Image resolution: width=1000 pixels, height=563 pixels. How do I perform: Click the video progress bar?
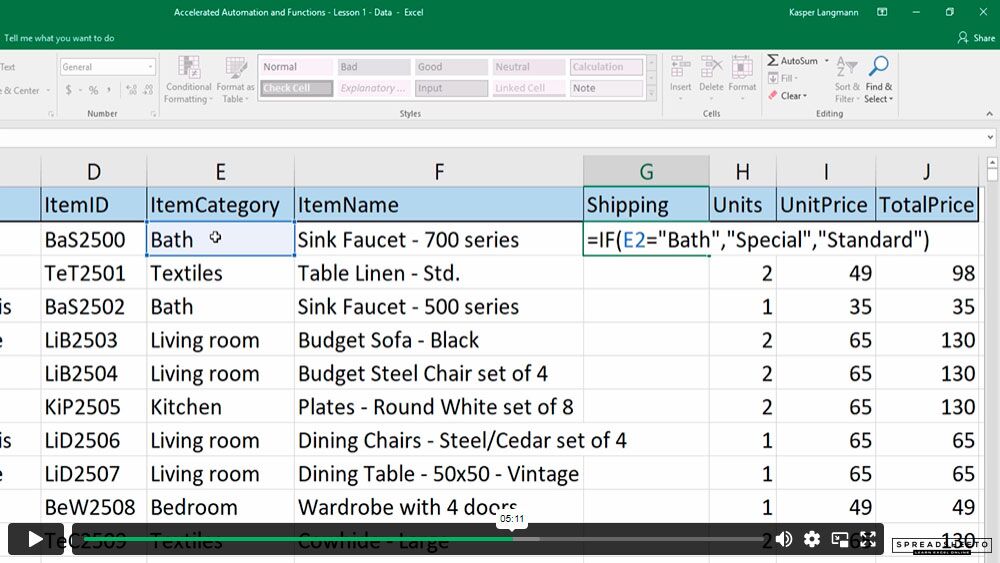coord(423,539)
